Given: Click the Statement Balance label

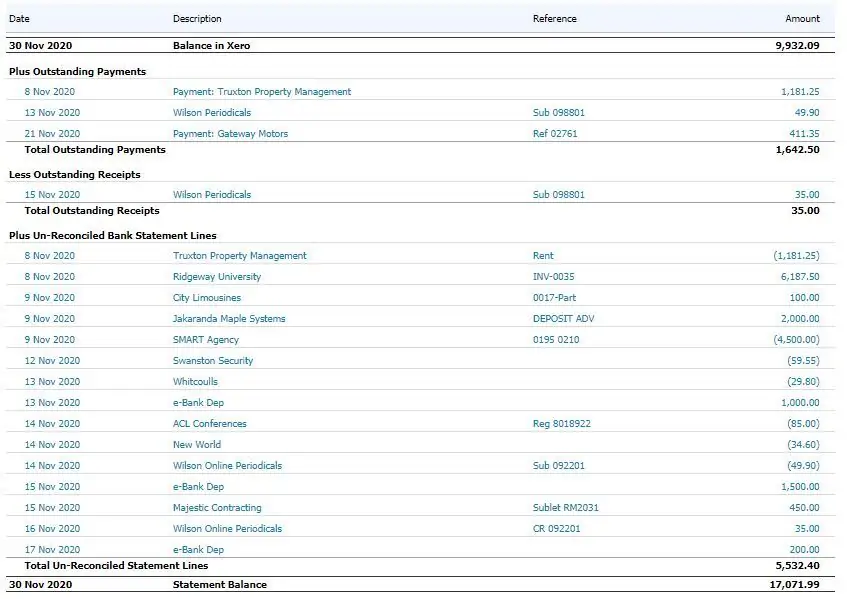Looking at the screenshot, I should point(220,585).
